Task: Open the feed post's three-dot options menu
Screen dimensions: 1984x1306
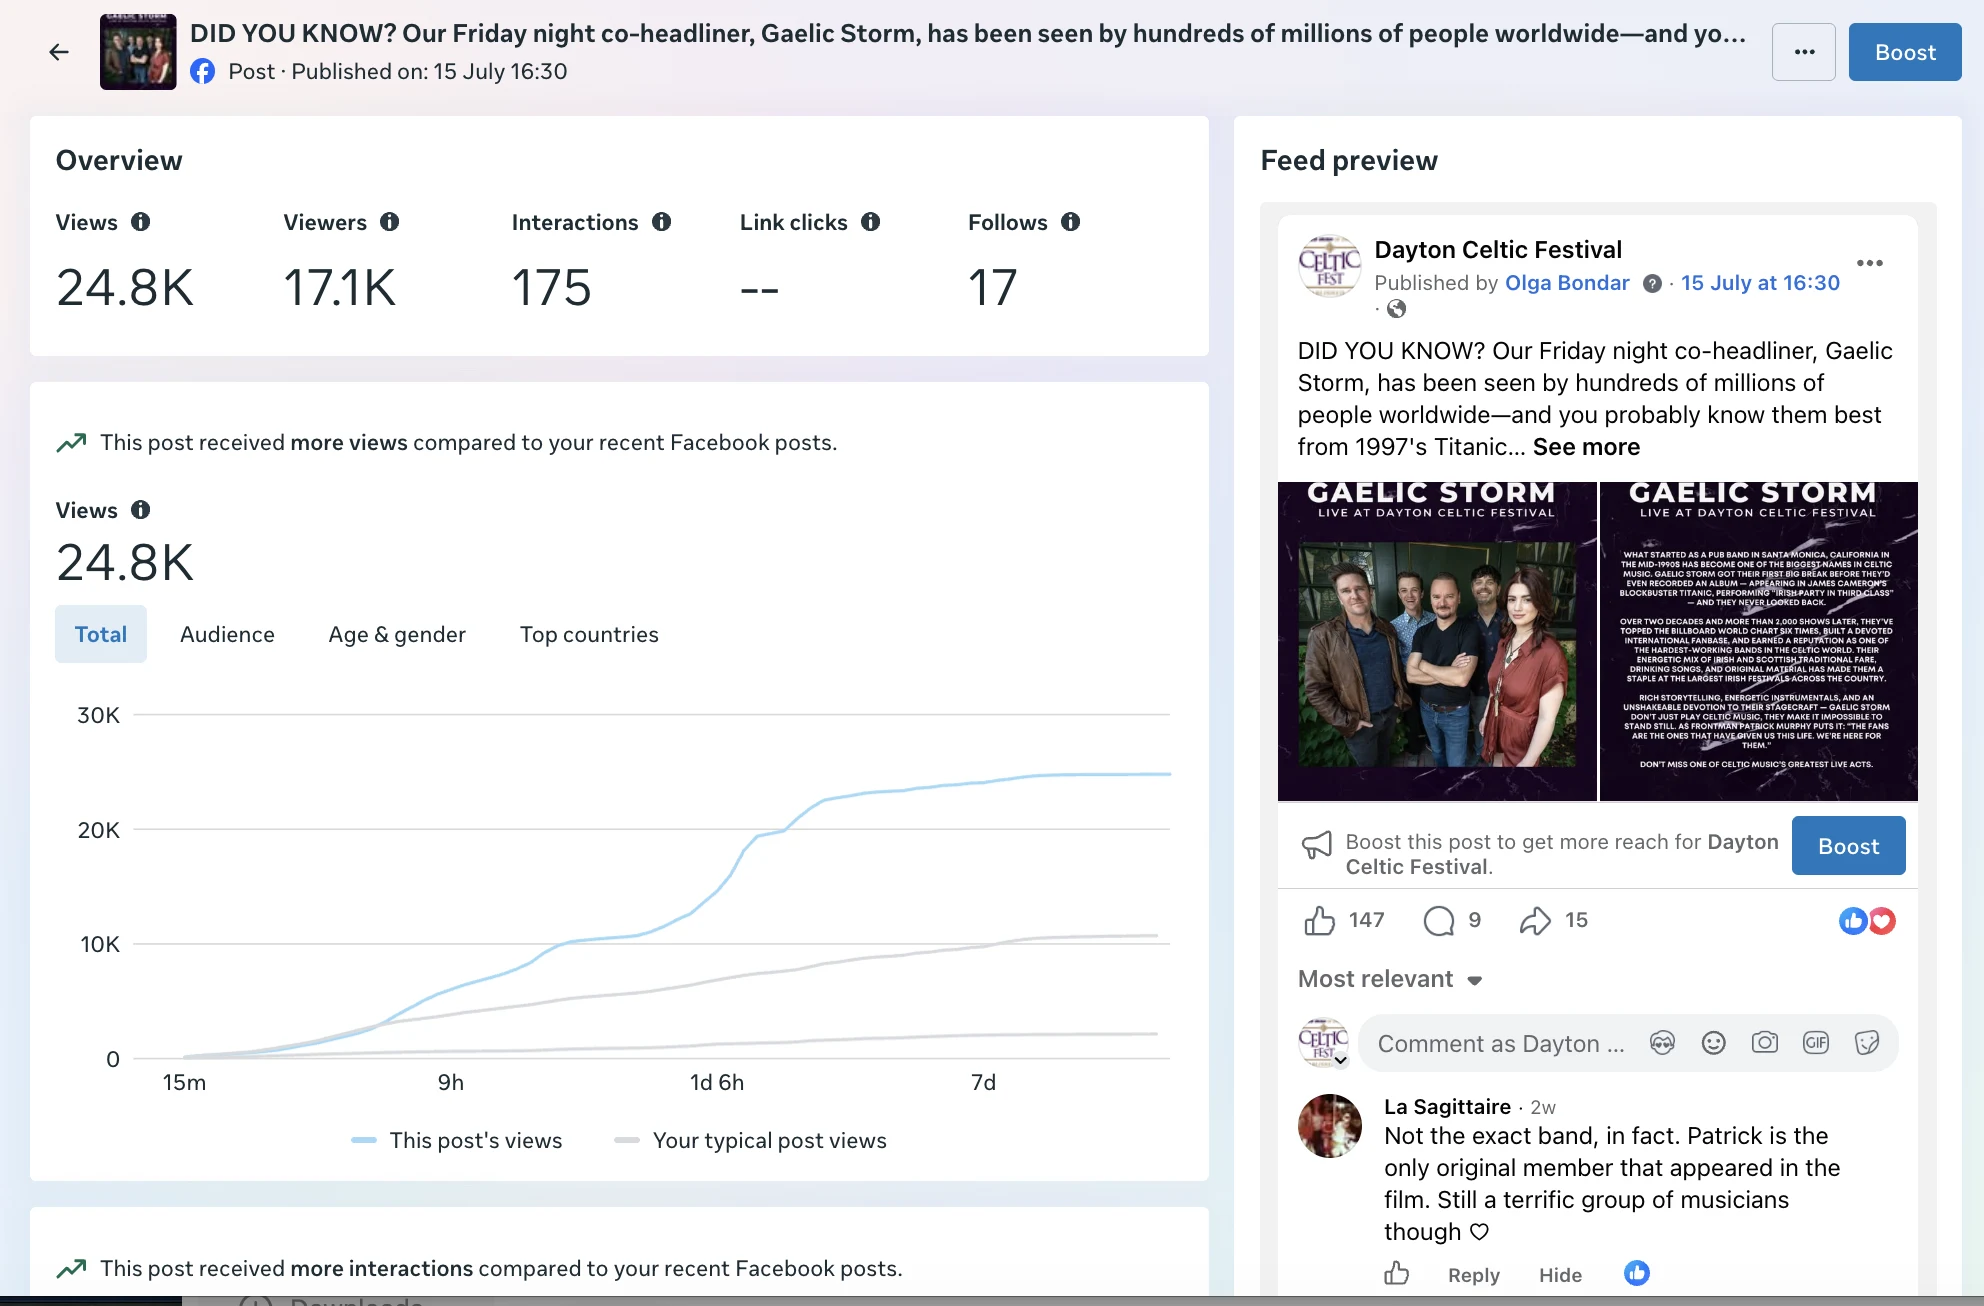Action: tap(1869, 263)
